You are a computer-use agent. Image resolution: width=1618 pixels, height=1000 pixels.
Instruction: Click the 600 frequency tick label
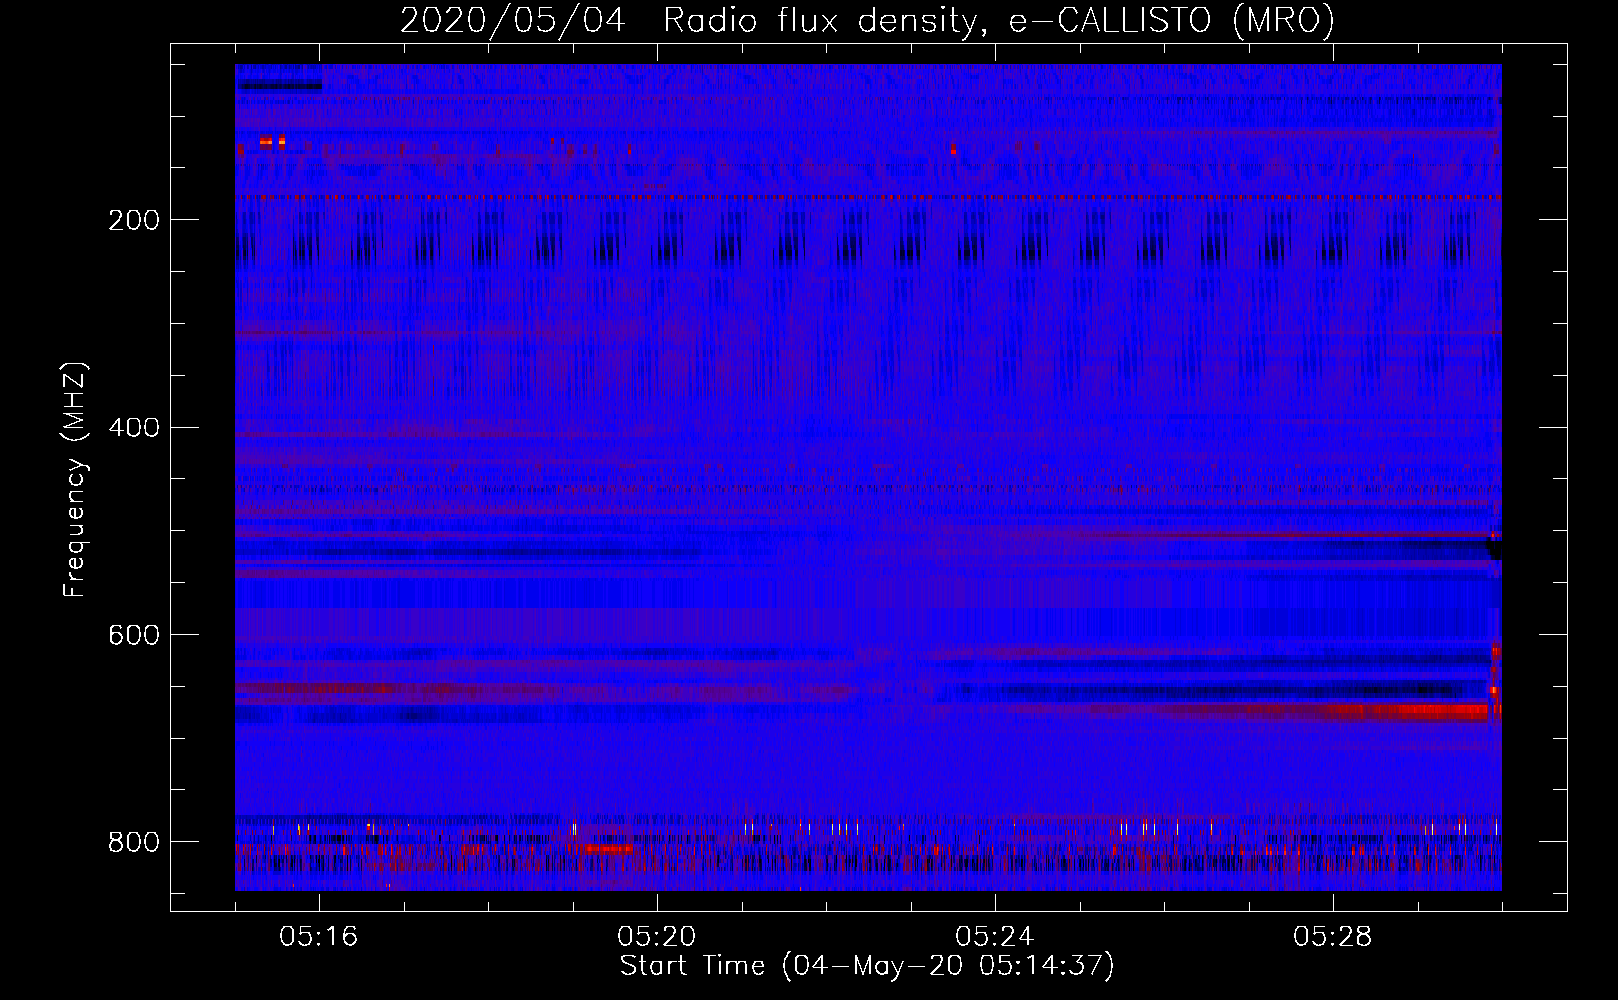[133, 635]
